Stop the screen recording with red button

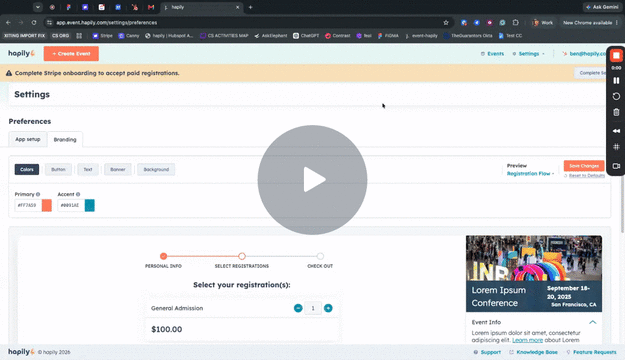click(616, 55)
